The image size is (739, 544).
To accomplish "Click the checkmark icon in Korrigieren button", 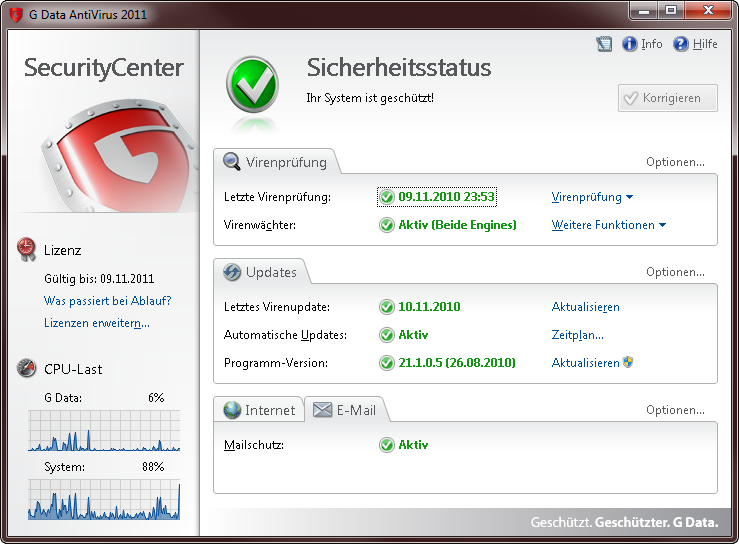I will pyautogui.click(x=631, y=98).
